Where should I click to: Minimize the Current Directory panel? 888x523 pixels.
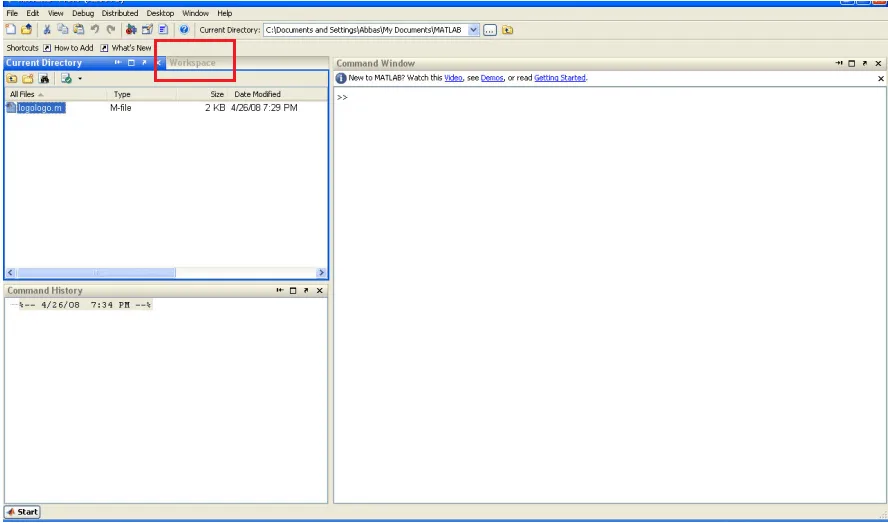click(118, 63)
